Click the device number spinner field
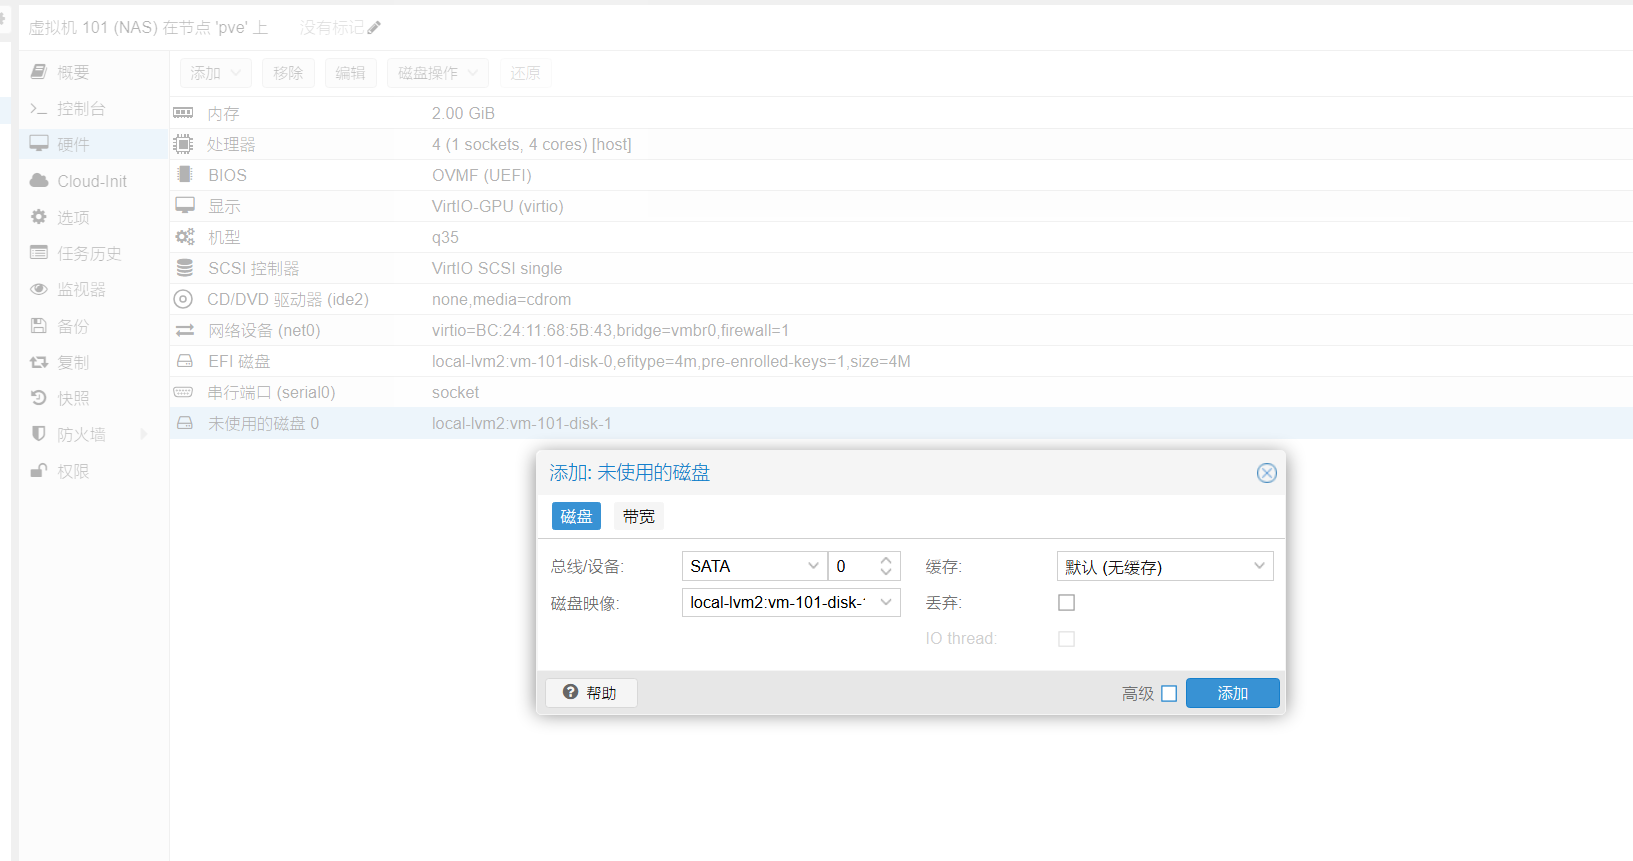Screen dimensions: 1633x861 853,566
